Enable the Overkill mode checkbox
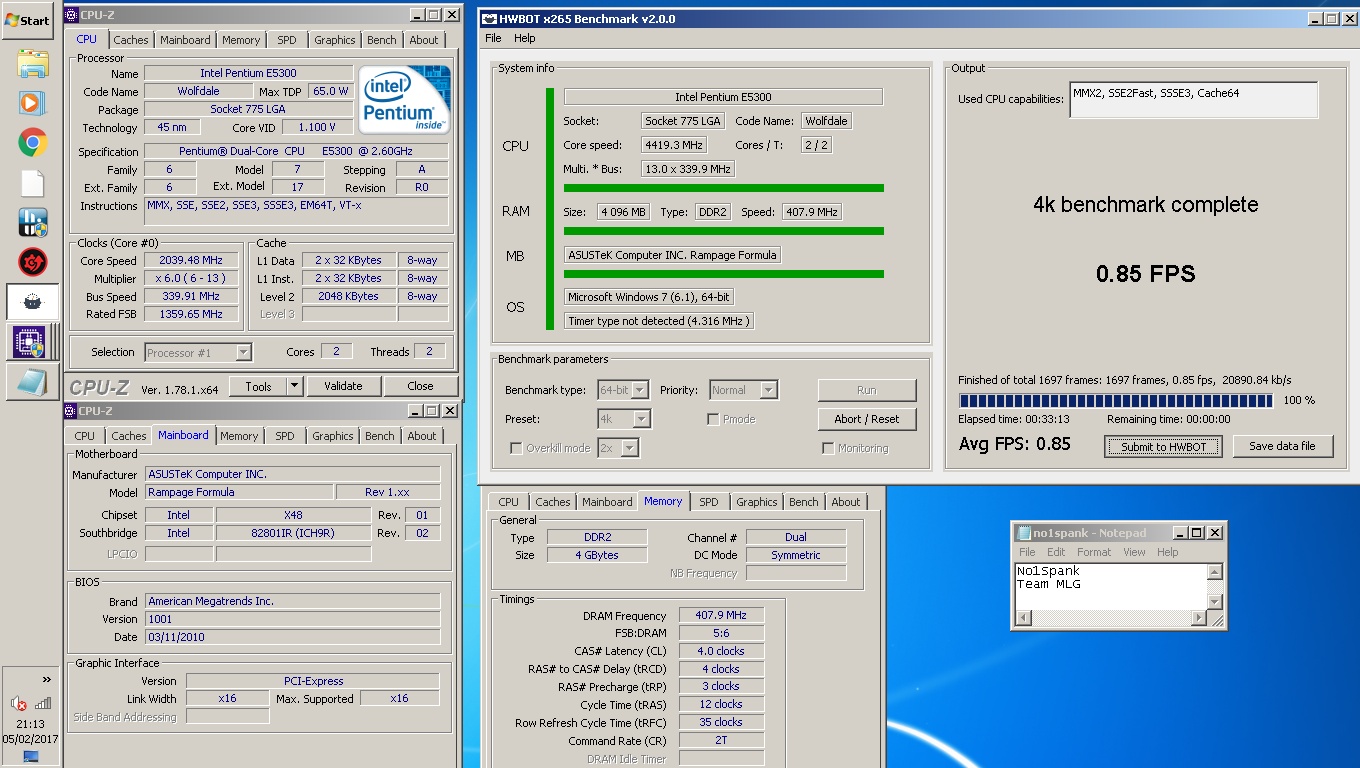Image resolution: width=1360 pixels, height=768 pixels. click(x=516, y=448)
